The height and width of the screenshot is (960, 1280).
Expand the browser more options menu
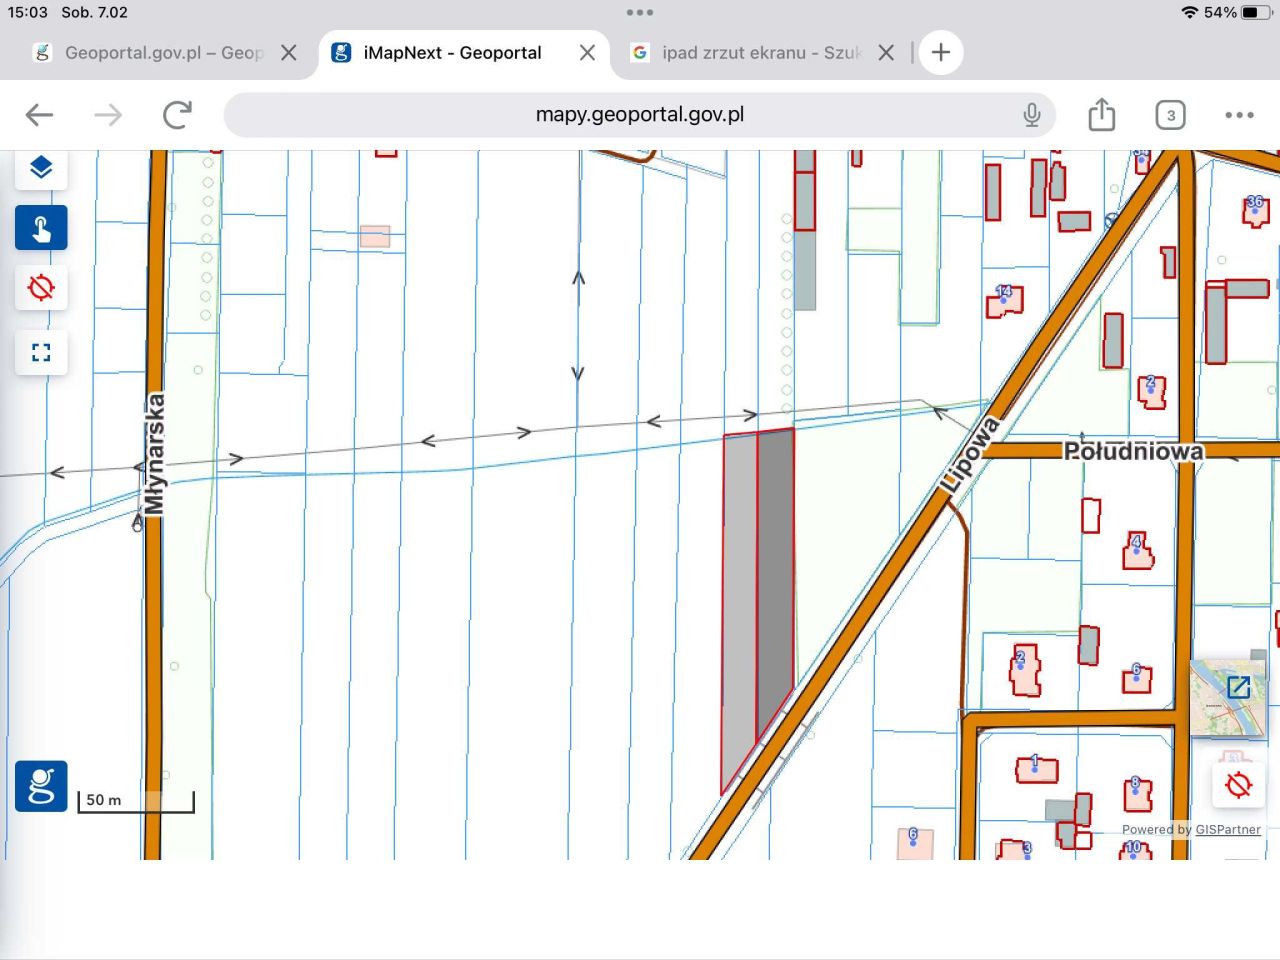point(1239,115)
